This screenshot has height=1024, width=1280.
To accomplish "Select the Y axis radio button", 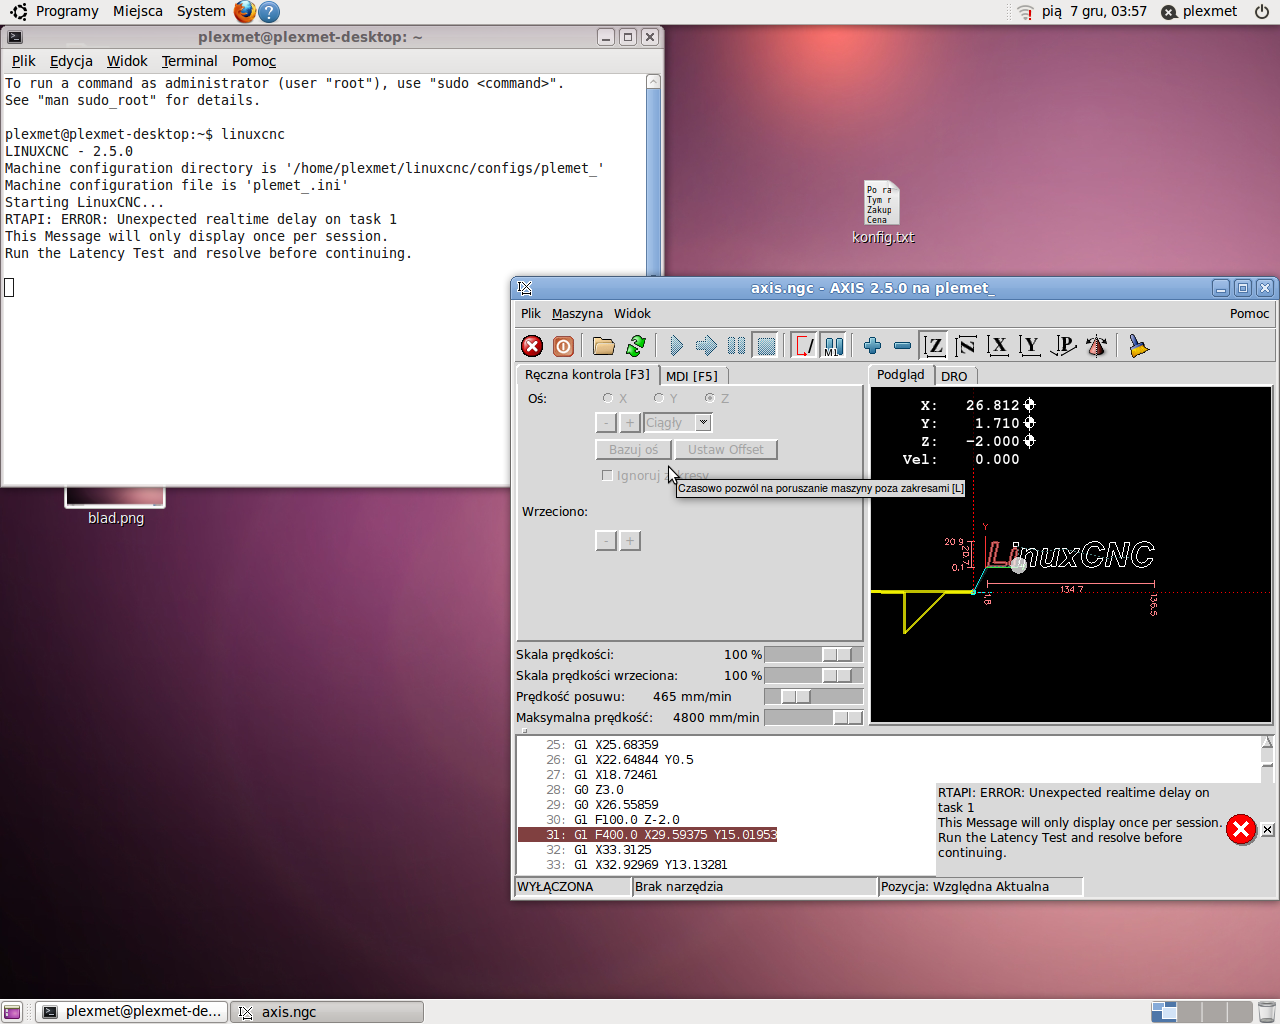I will (658, 398).
